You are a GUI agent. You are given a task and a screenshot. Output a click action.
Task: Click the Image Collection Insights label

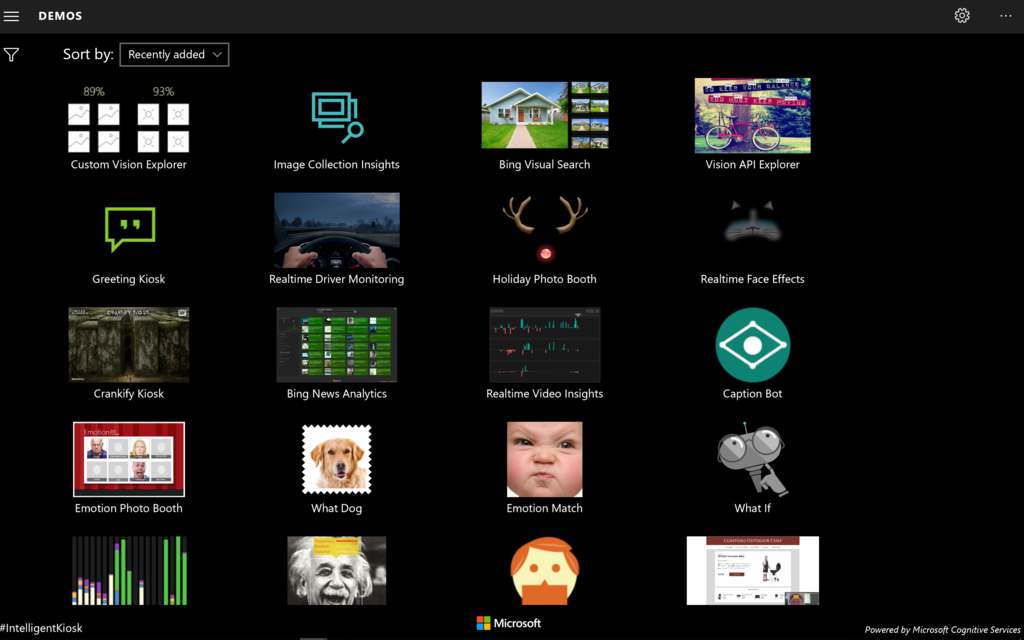336,165
